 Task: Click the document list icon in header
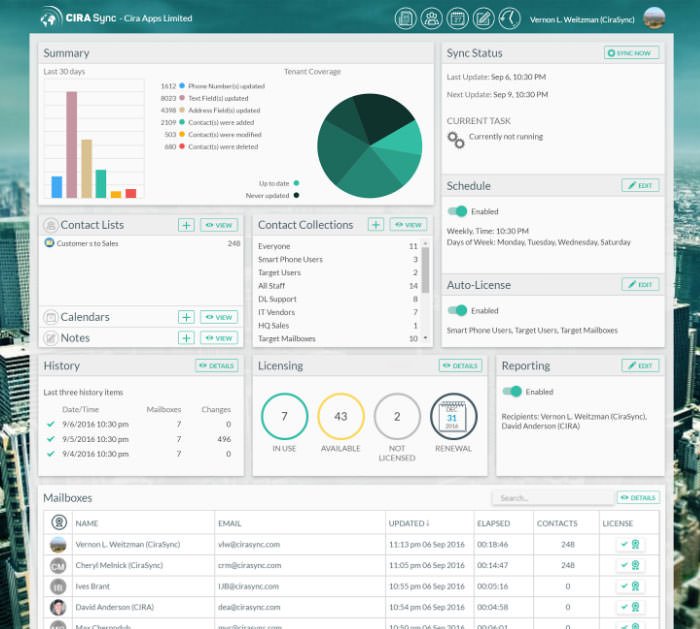(x=405, y=18)
